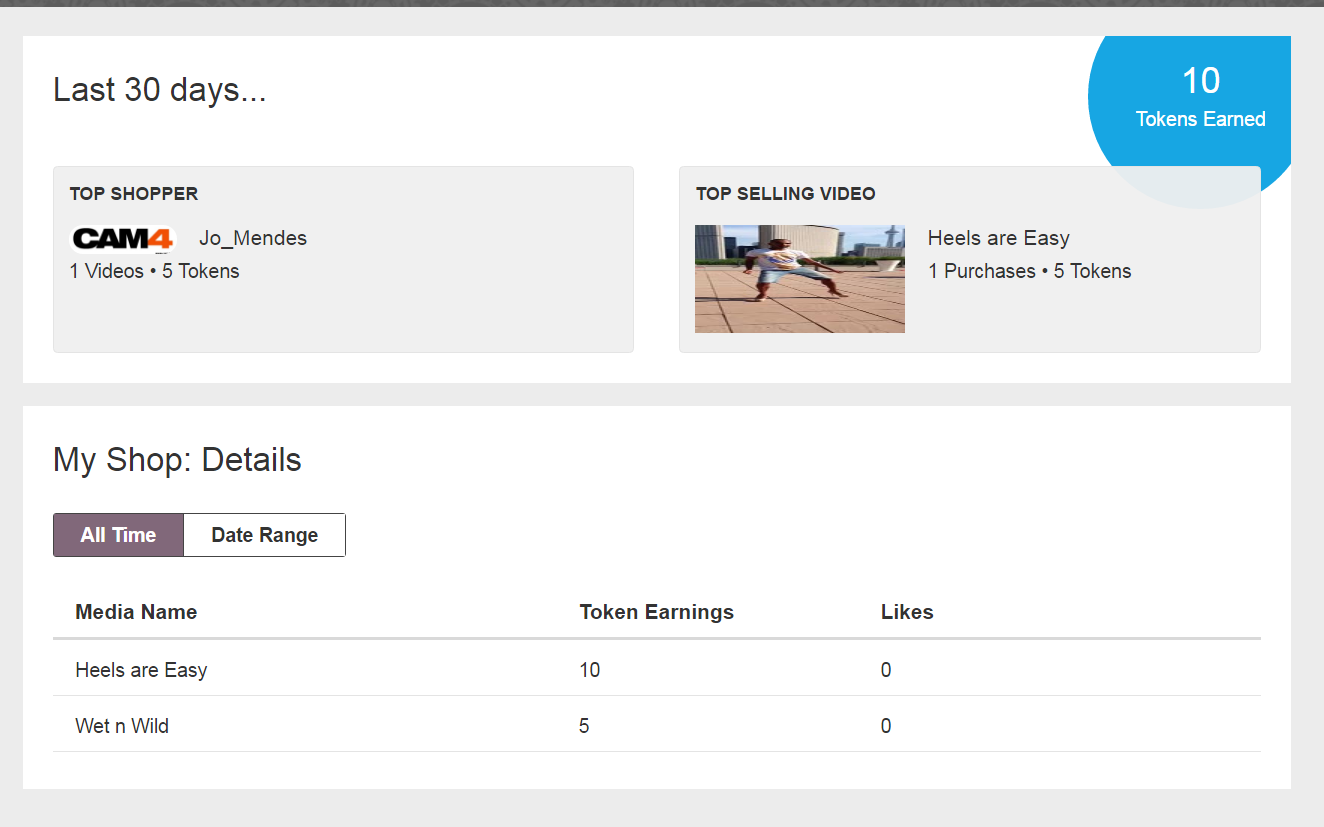This screenshot has width=1324, height=827.
Task: Open the top selling video title link
Action: (998, 238)
